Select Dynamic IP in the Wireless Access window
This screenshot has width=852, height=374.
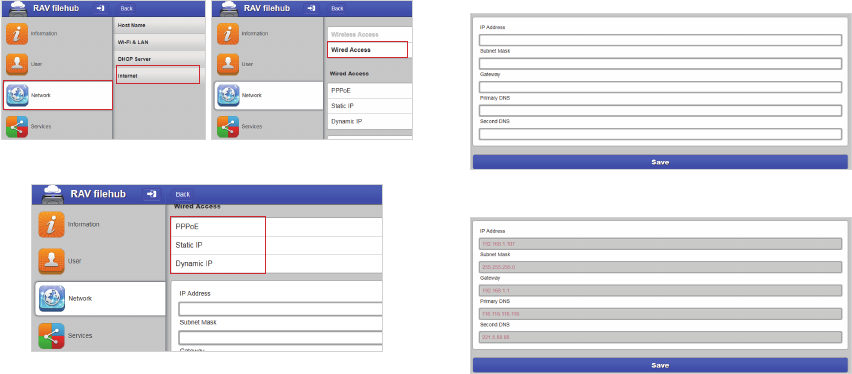click(x=370, y=121)
